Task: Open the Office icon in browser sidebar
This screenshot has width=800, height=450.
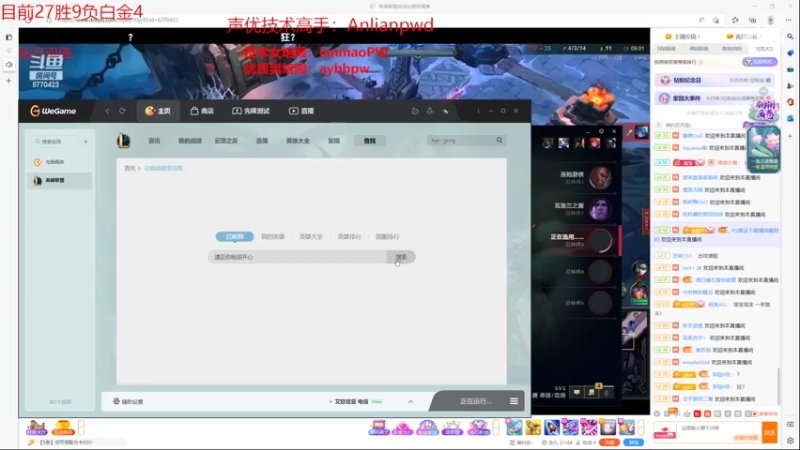Action: point(790,102)
